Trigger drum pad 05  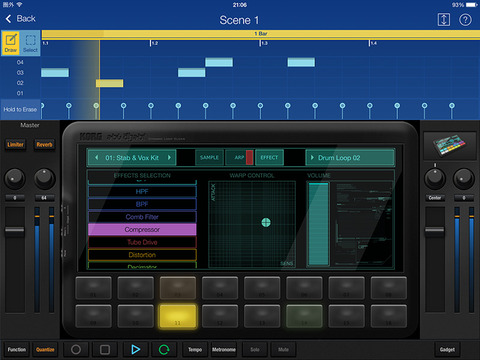[x=262, y=288]
